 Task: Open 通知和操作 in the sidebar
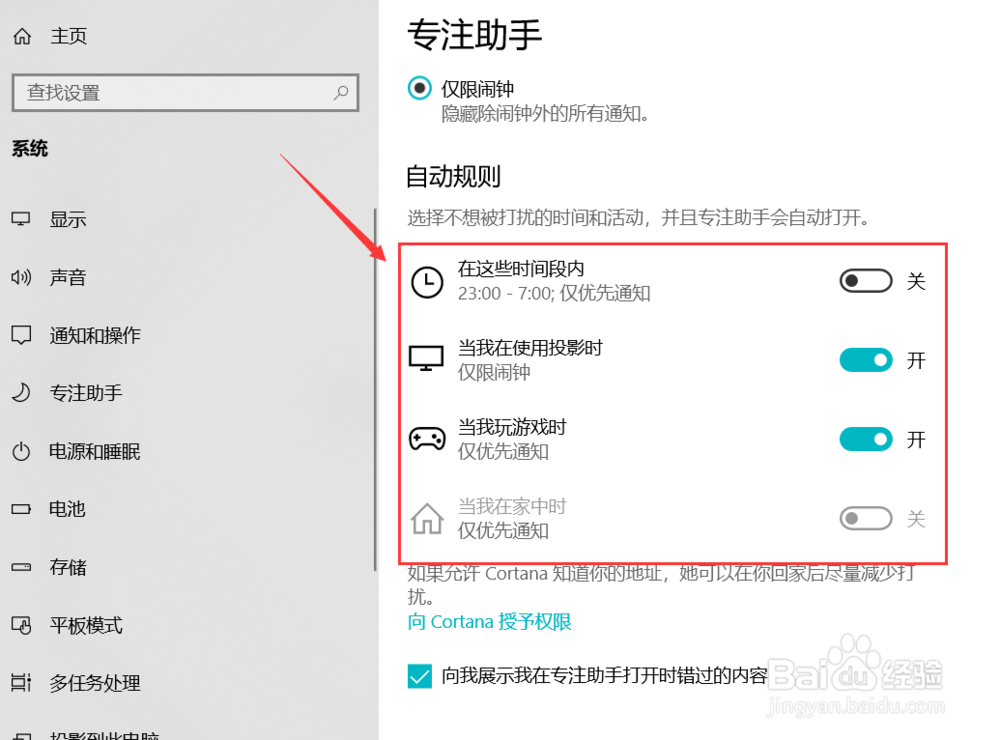coord(21,335)
